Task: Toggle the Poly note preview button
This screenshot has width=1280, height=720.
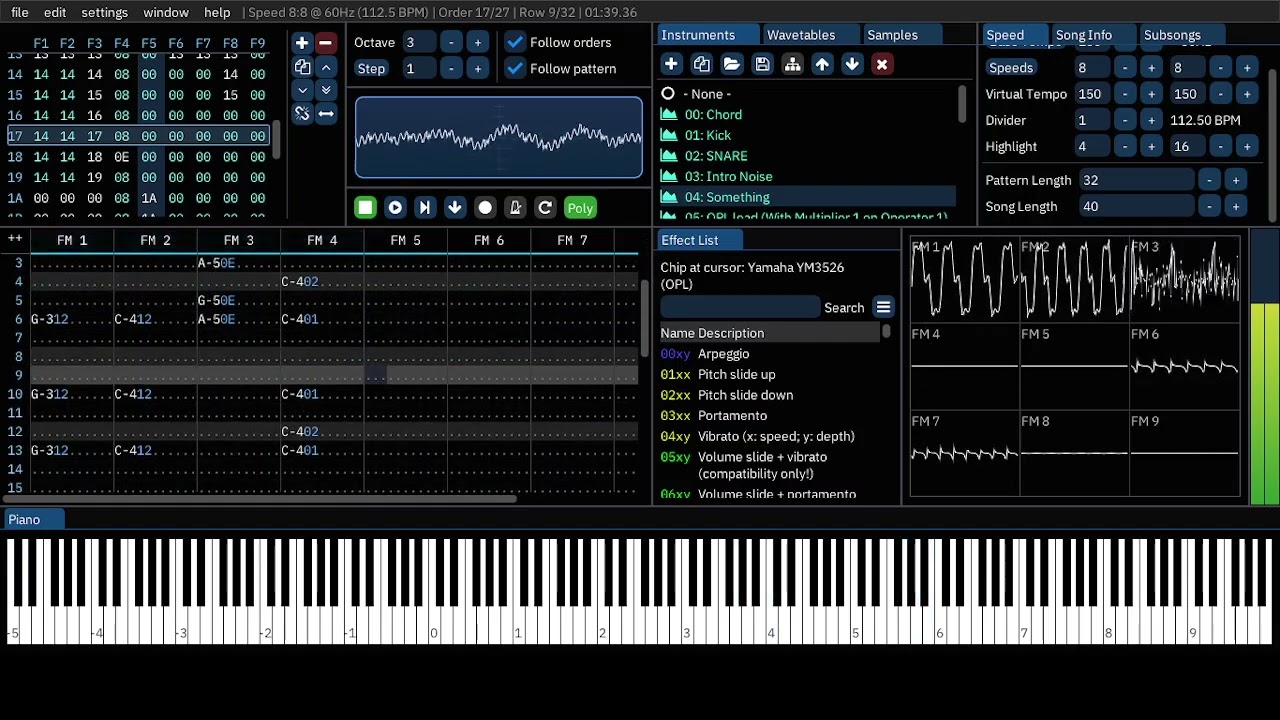Action: point(580,208)
